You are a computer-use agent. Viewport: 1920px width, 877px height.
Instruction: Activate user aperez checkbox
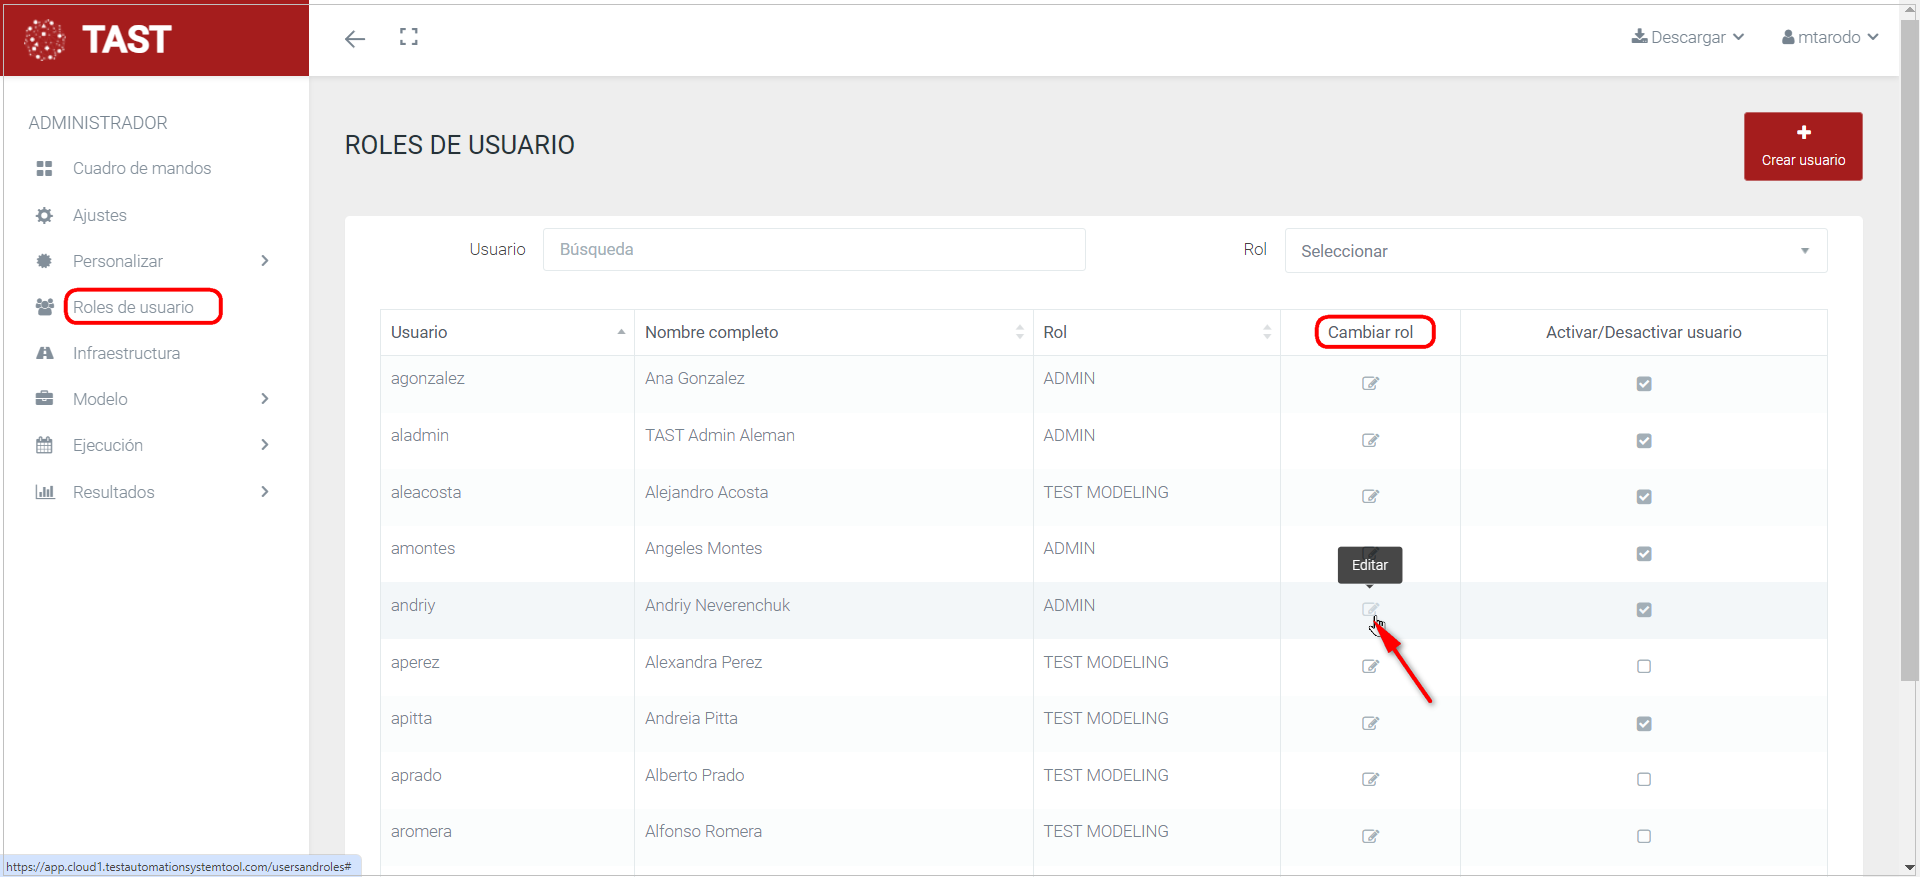pos(1643,667)
